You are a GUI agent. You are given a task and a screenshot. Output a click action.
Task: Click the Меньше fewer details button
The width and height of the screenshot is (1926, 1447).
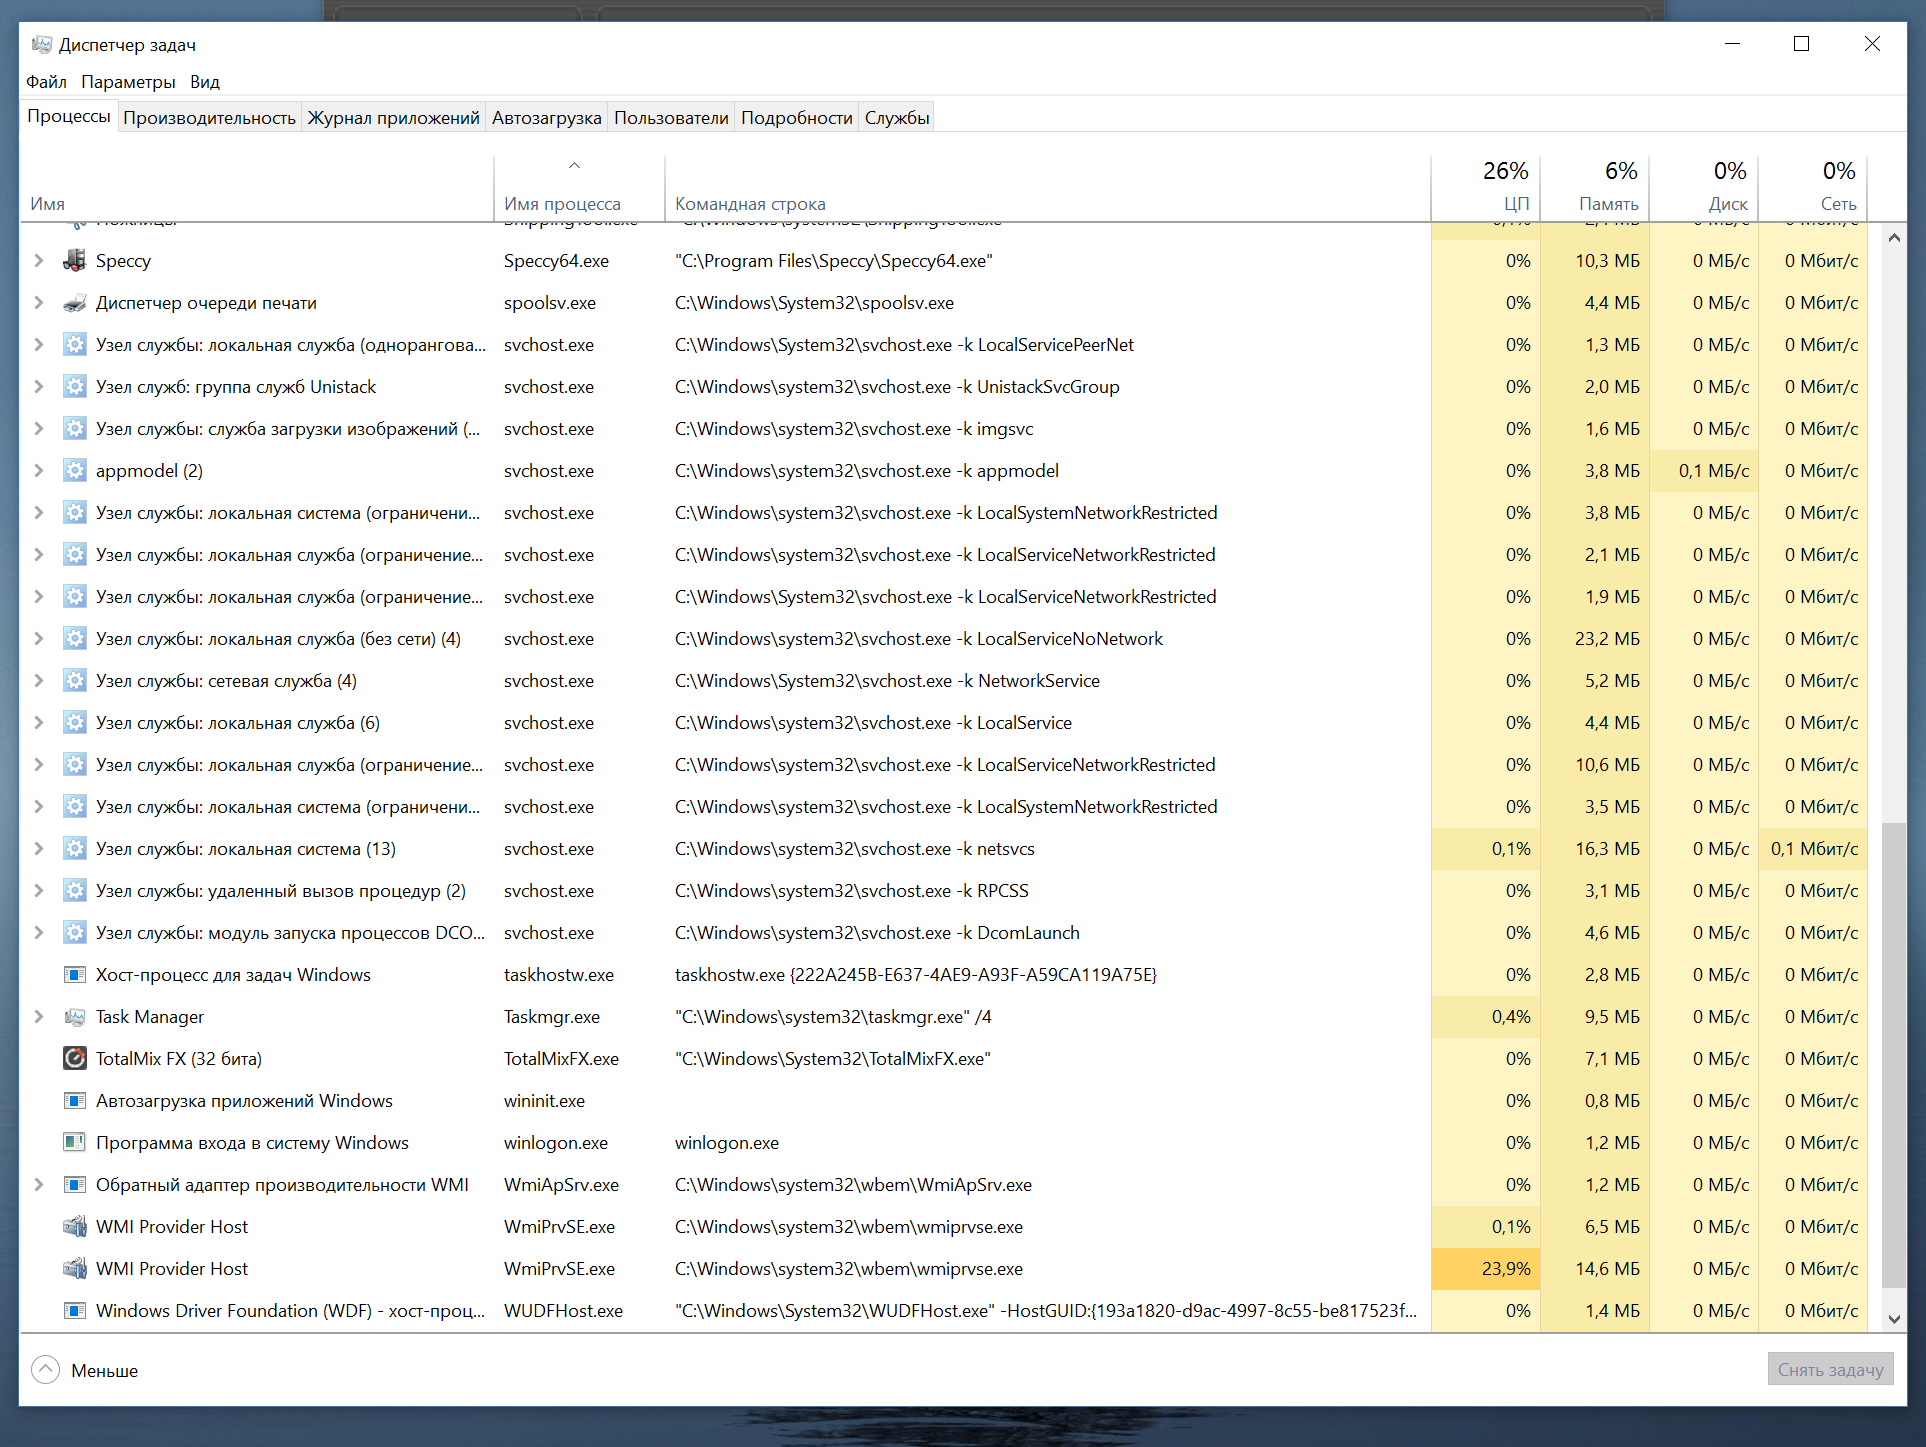tap(86, 1370)
